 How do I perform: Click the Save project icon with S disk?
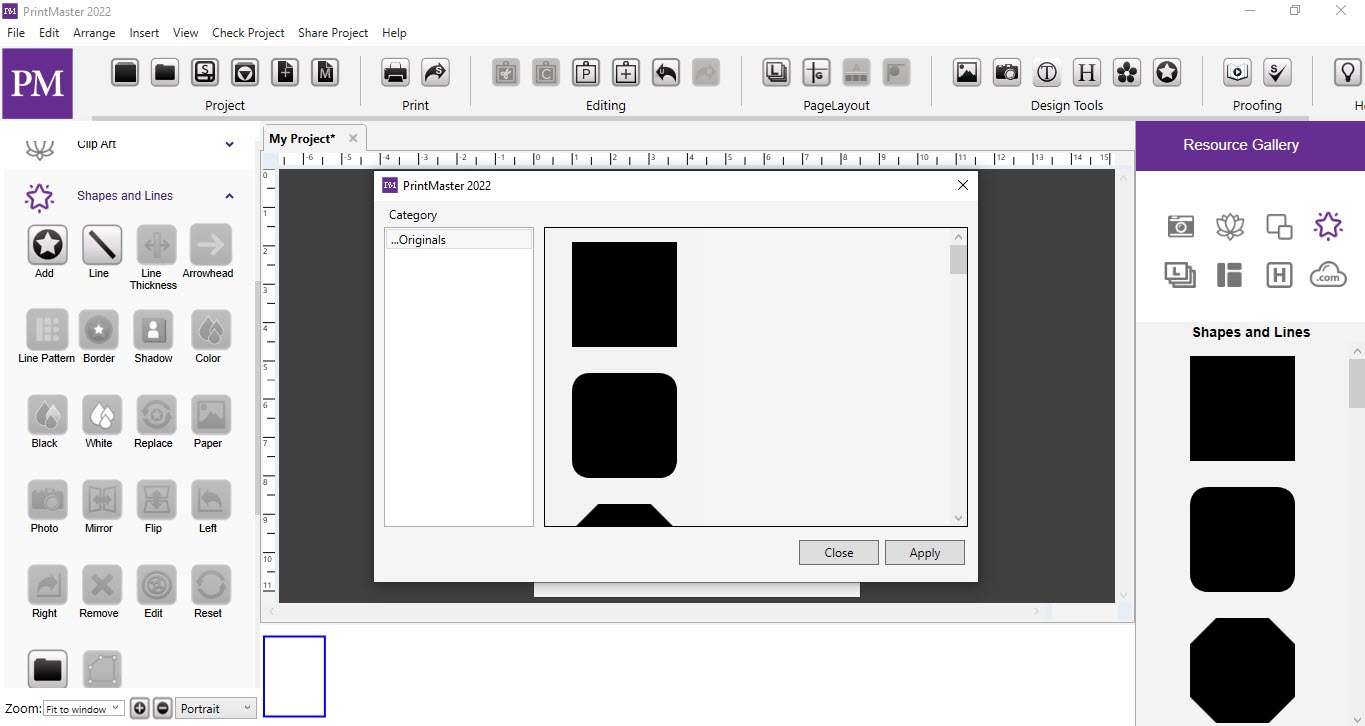coord(205,72)
